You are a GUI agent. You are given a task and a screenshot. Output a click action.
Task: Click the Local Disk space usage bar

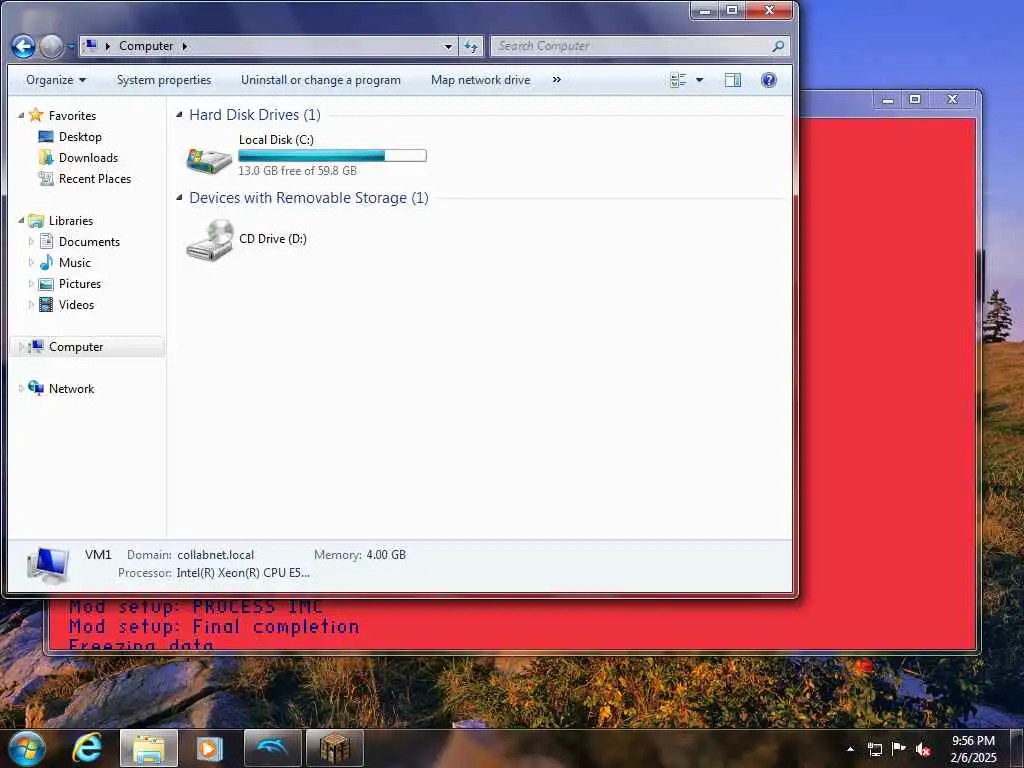point(332,155)
